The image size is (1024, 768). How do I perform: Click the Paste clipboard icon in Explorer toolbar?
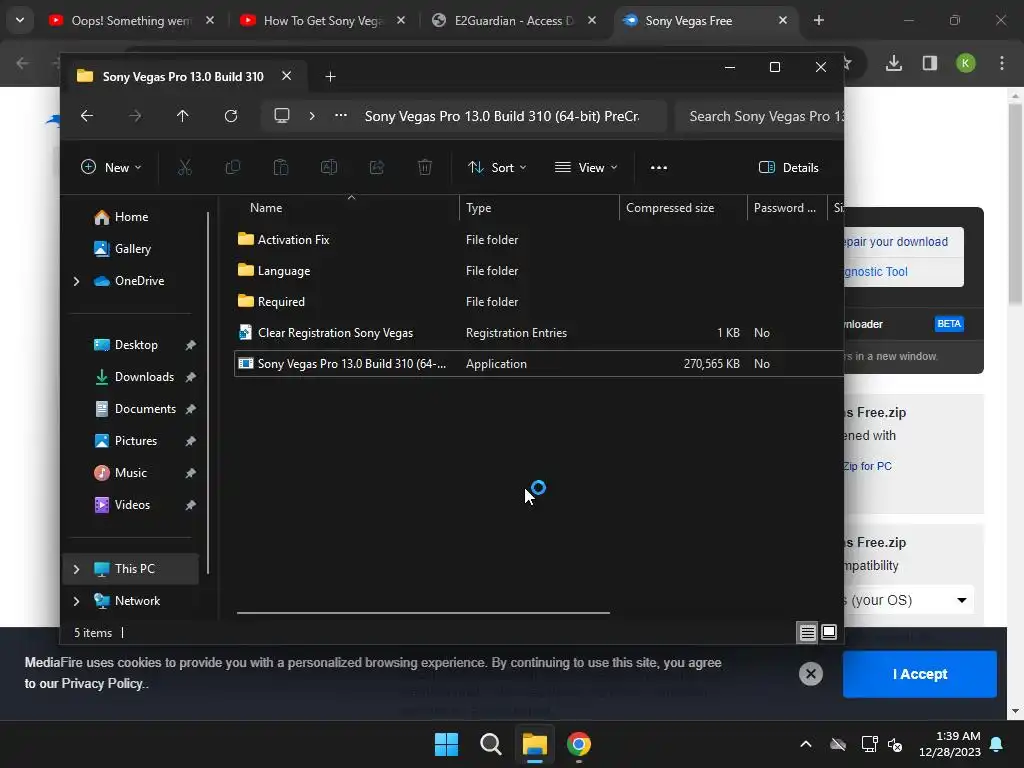(281, 168)
